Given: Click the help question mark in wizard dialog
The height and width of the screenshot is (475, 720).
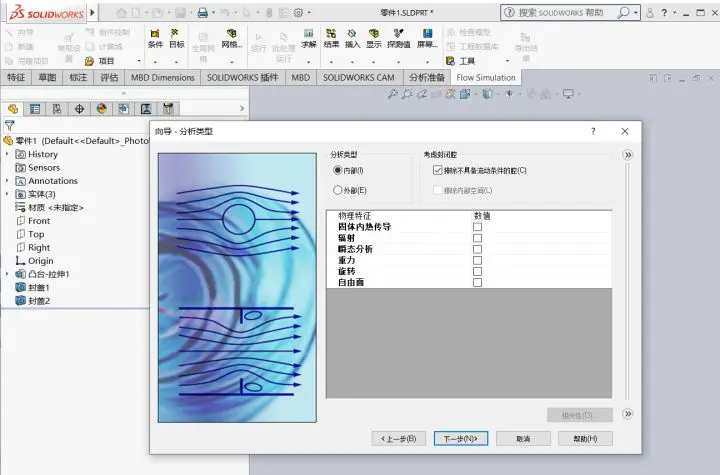Looking at the screenshot, I should pyautogui.click(x=593, y=131).
